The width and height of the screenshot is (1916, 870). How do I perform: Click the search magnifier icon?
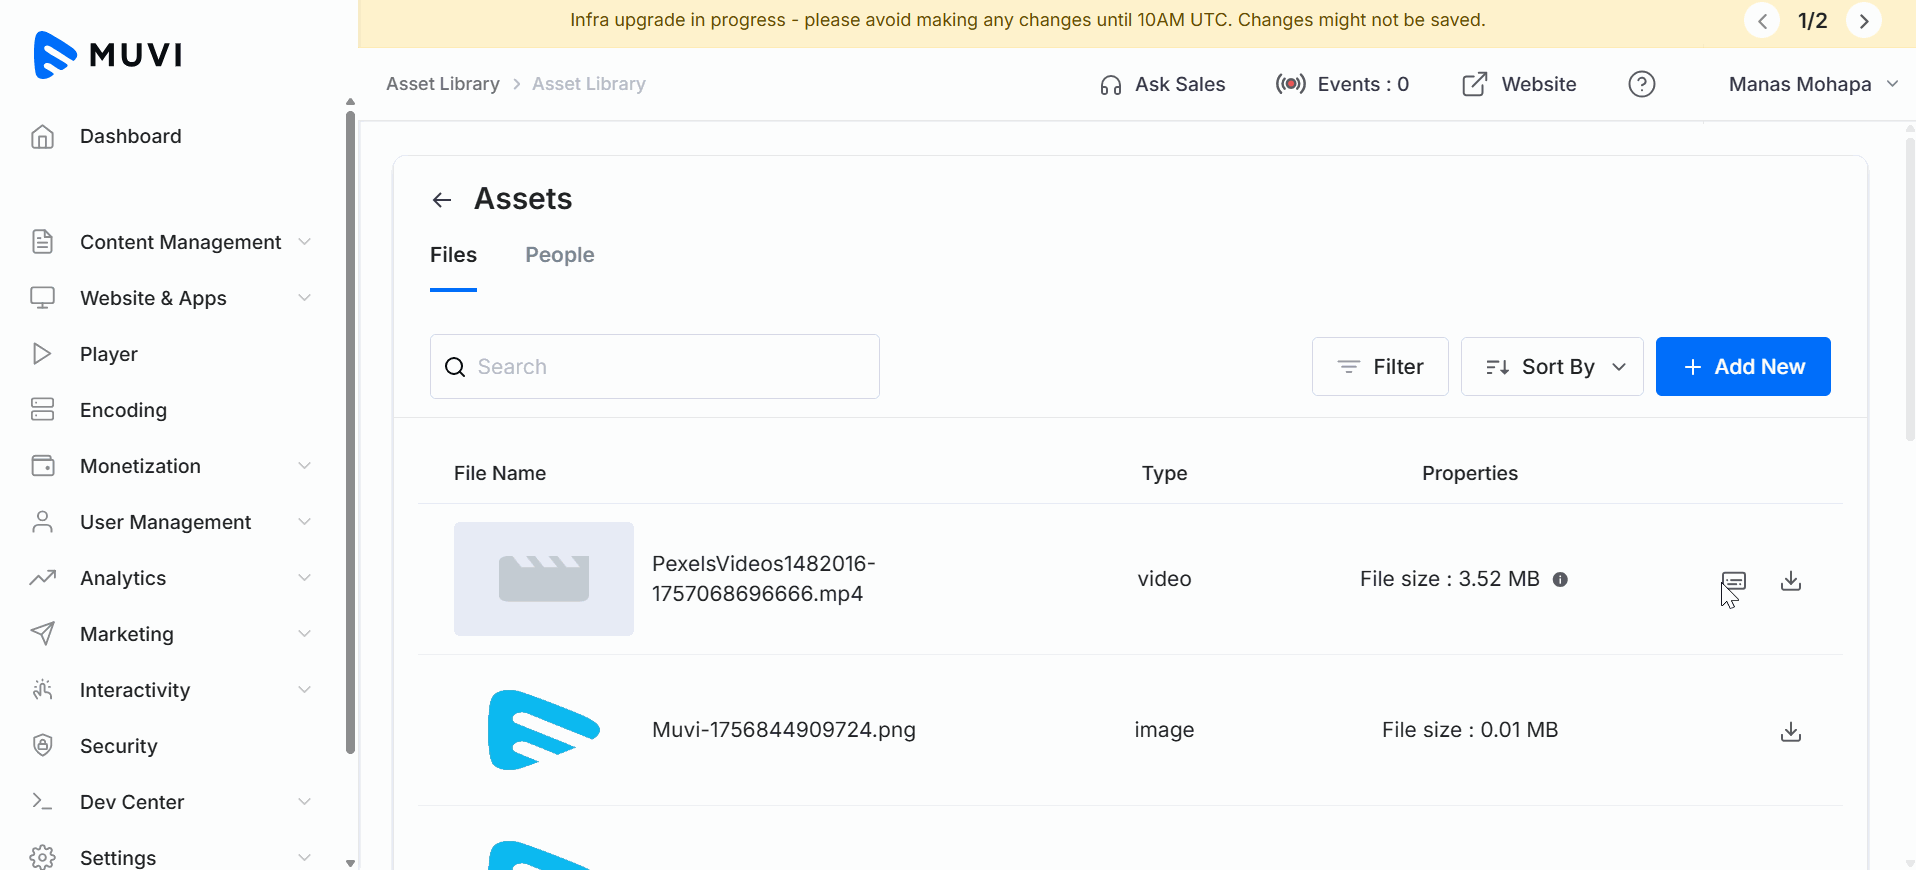[x=455, y=367]
